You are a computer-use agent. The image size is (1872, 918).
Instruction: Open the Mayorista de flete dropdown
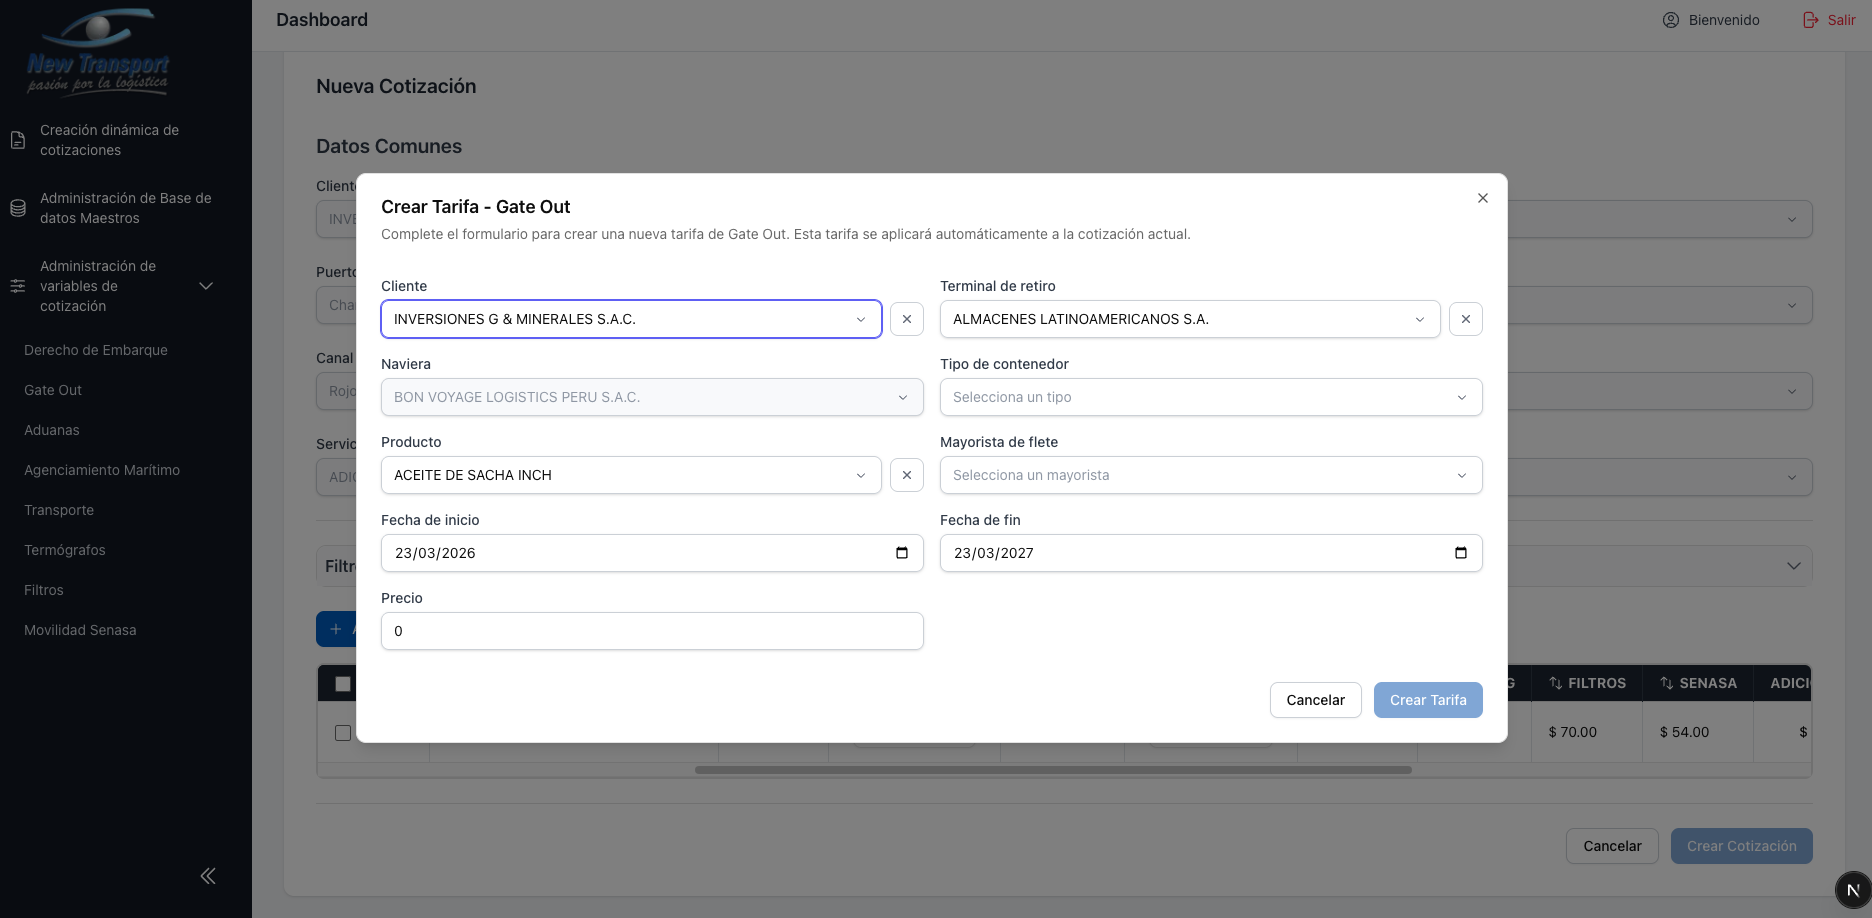pyautogui.click(x=1210, y=475)
